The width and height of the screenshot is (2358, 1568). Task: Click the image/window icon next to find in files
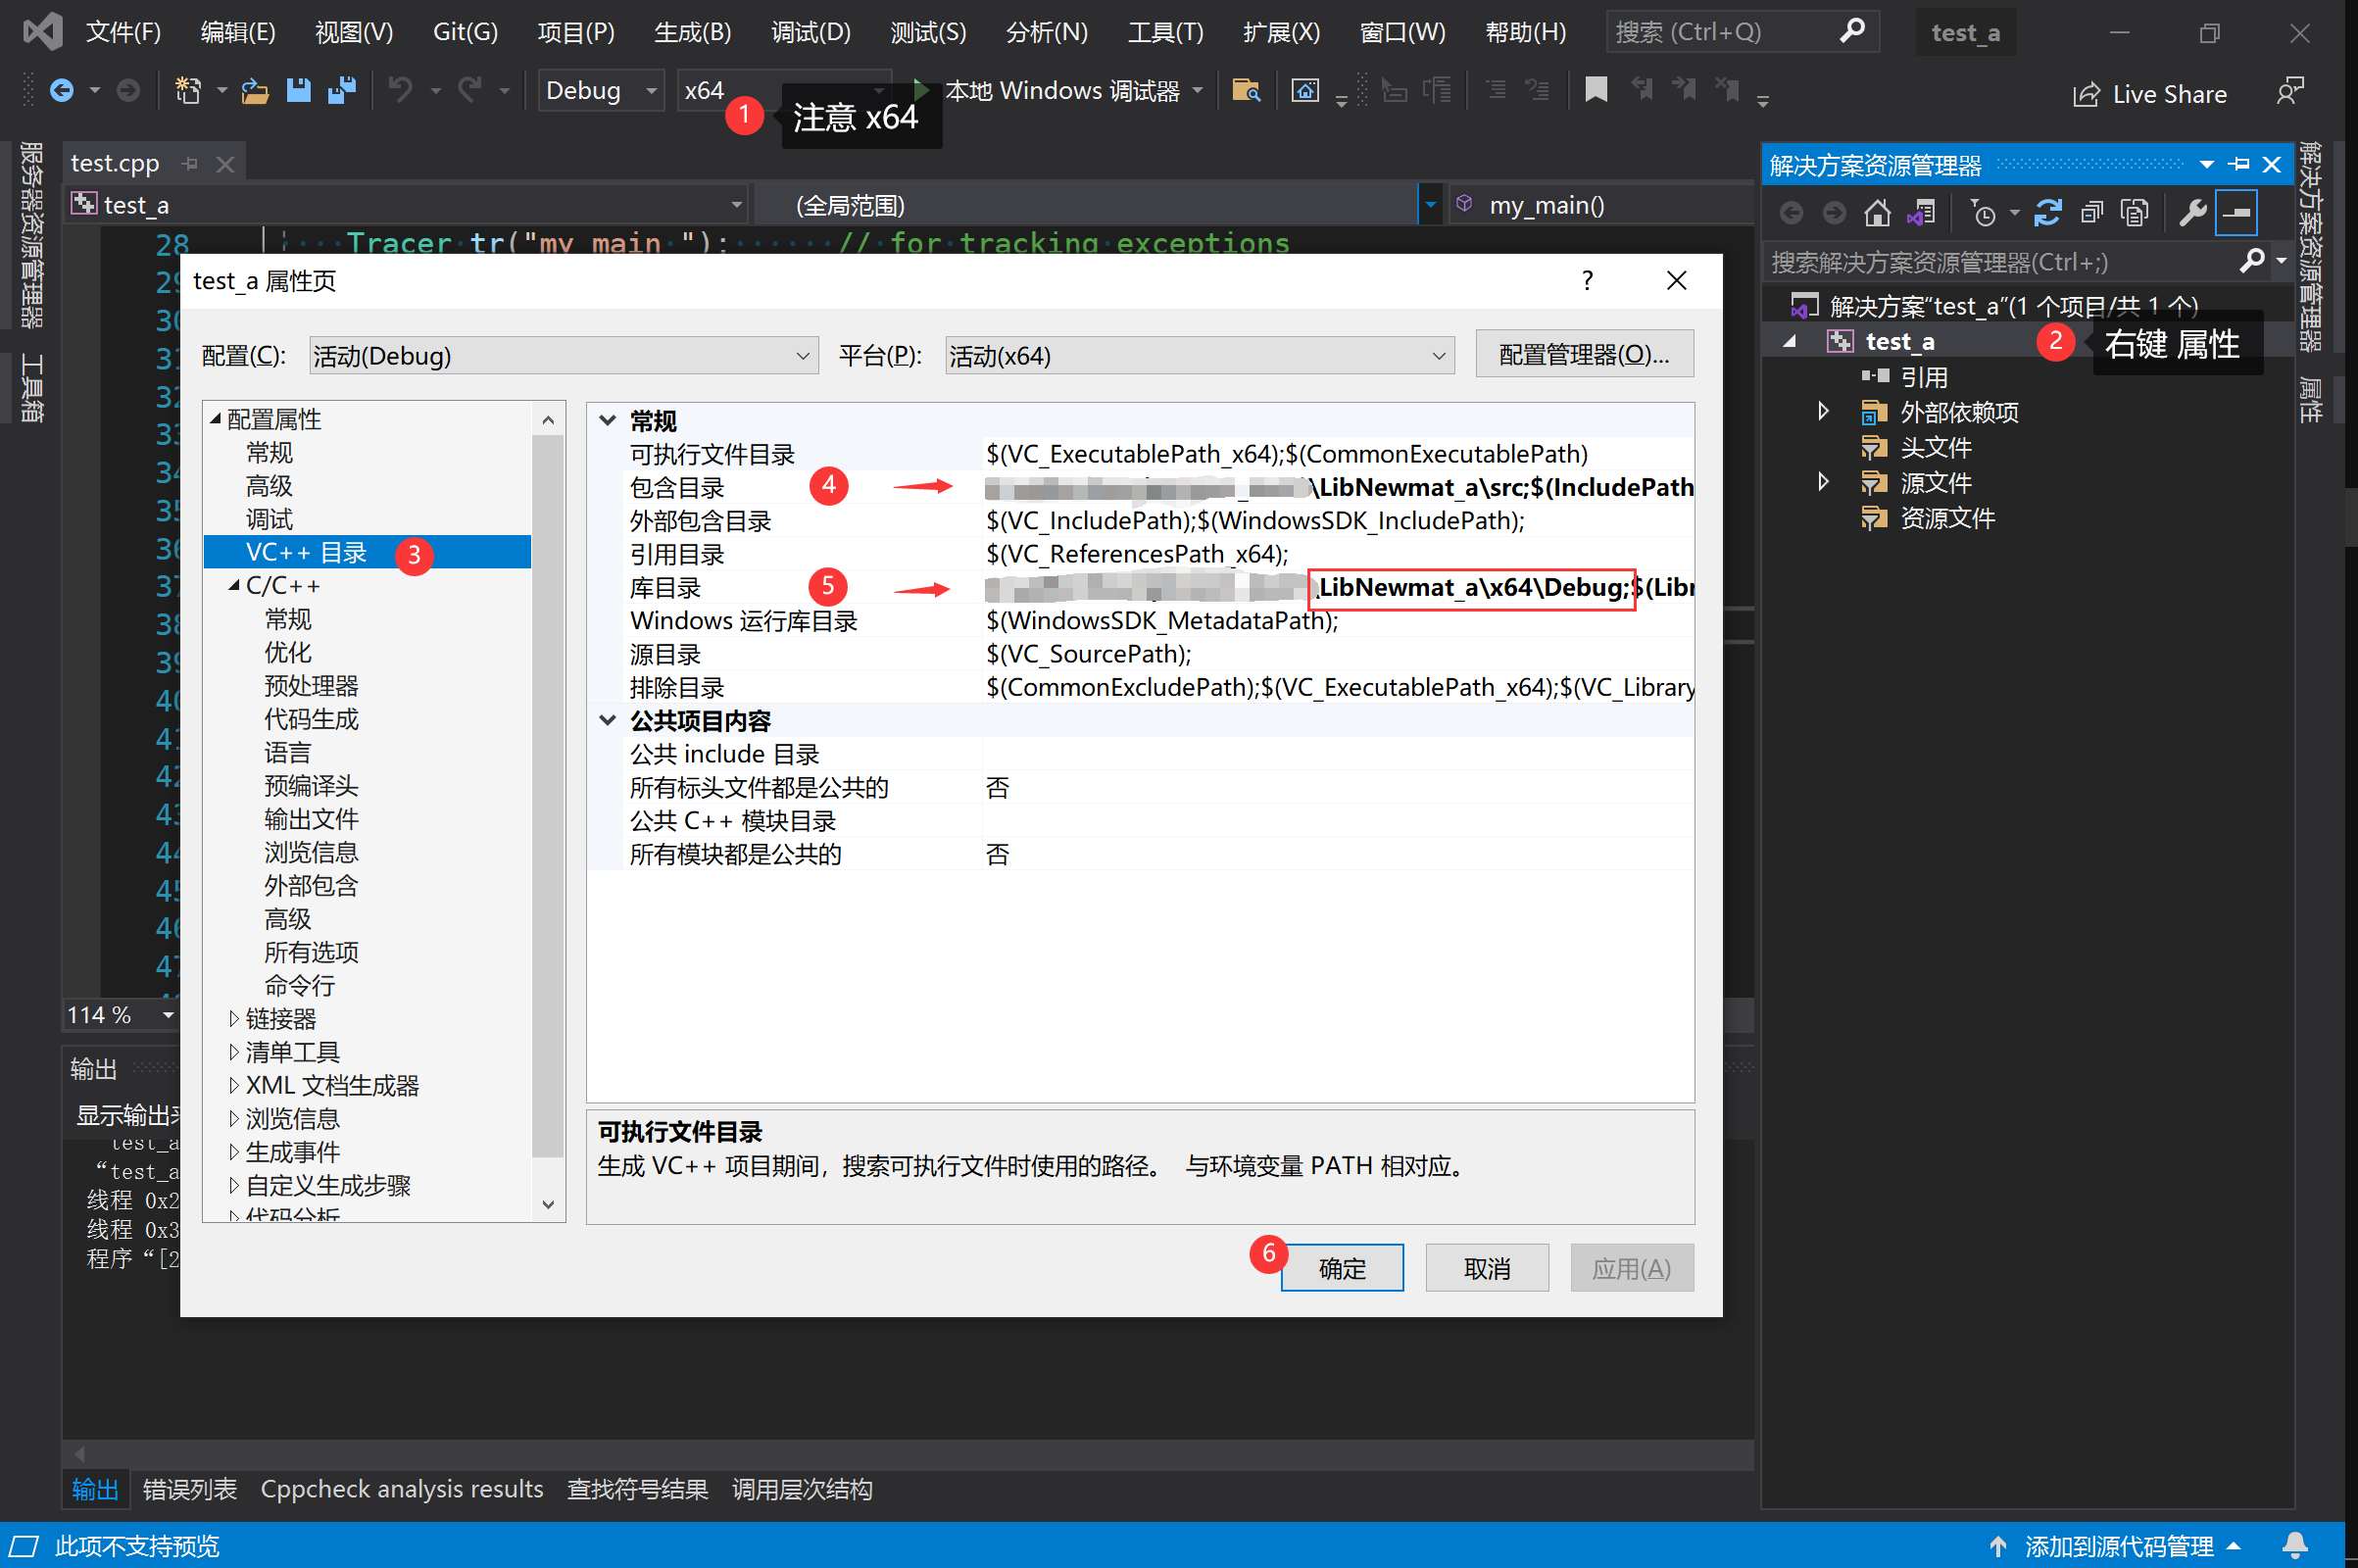(1305, 91)
